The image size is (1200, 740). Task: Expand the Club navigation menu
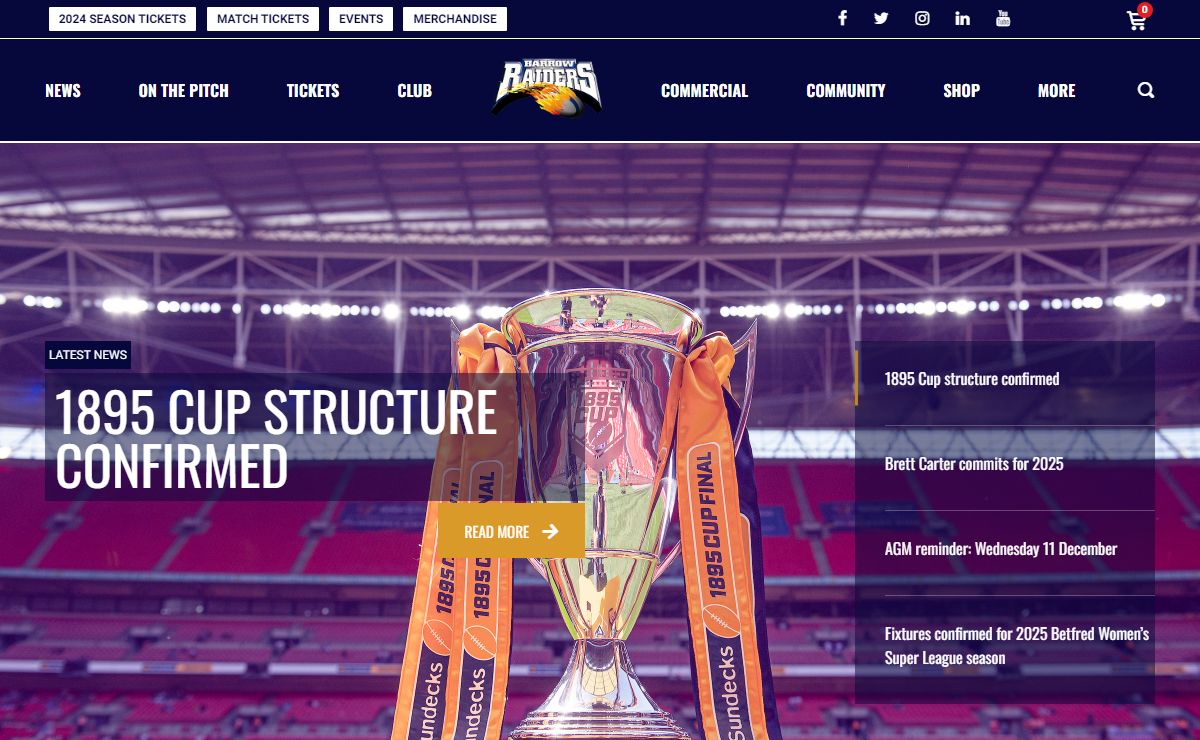(415, 90)
